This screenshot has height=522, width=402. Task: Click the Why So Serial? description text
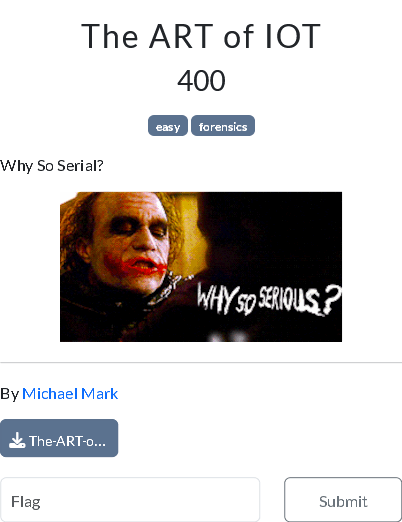click(x=52, y=166)
